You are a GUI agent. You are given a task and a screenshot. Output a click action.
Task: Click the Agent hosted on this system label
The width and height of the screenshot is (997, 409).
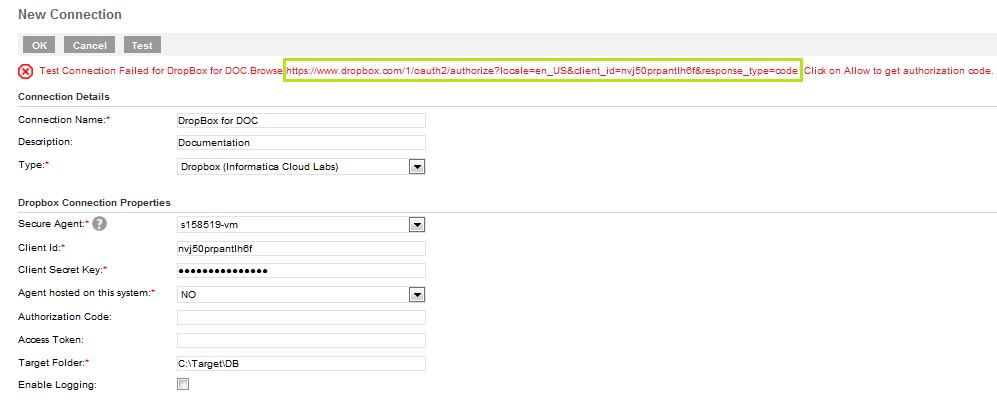coord(85,293)
